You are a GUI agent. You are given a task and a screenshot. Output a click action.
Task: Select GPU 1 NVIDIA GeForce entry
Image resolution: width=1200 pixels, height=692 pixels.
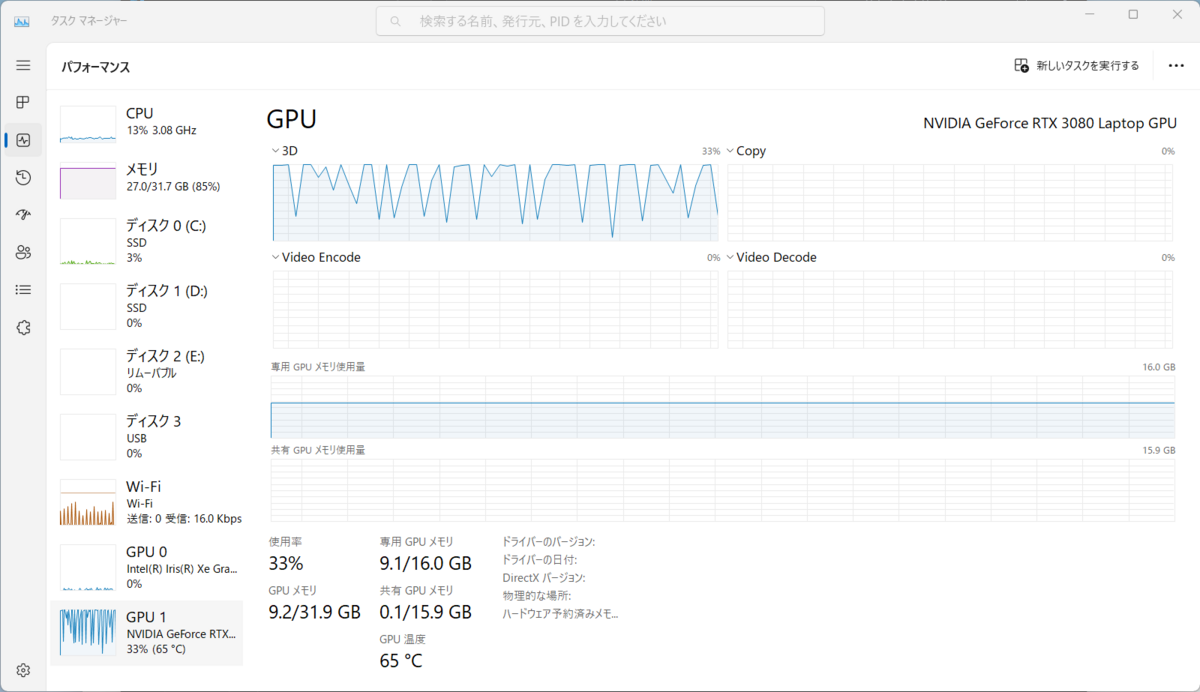[x=147, y=633]
